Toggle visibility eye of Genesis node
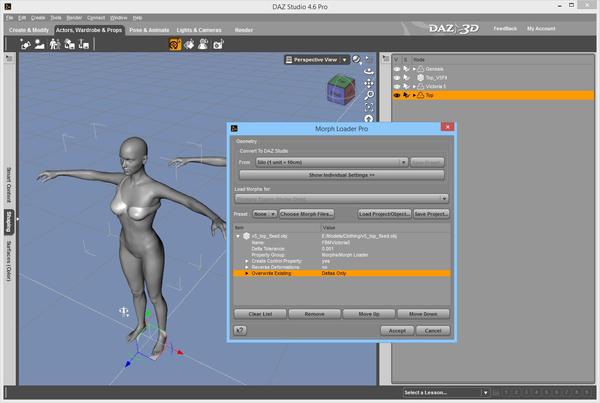 (397, 69)
